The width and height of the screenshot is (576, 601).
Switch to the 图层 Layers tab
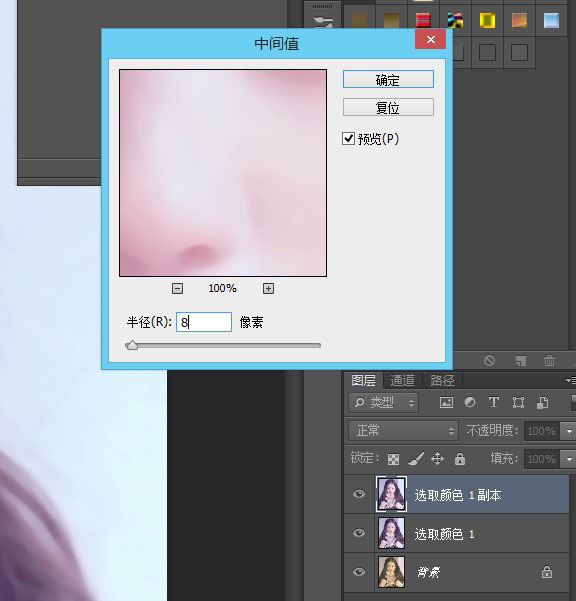(x=363, y=380)
